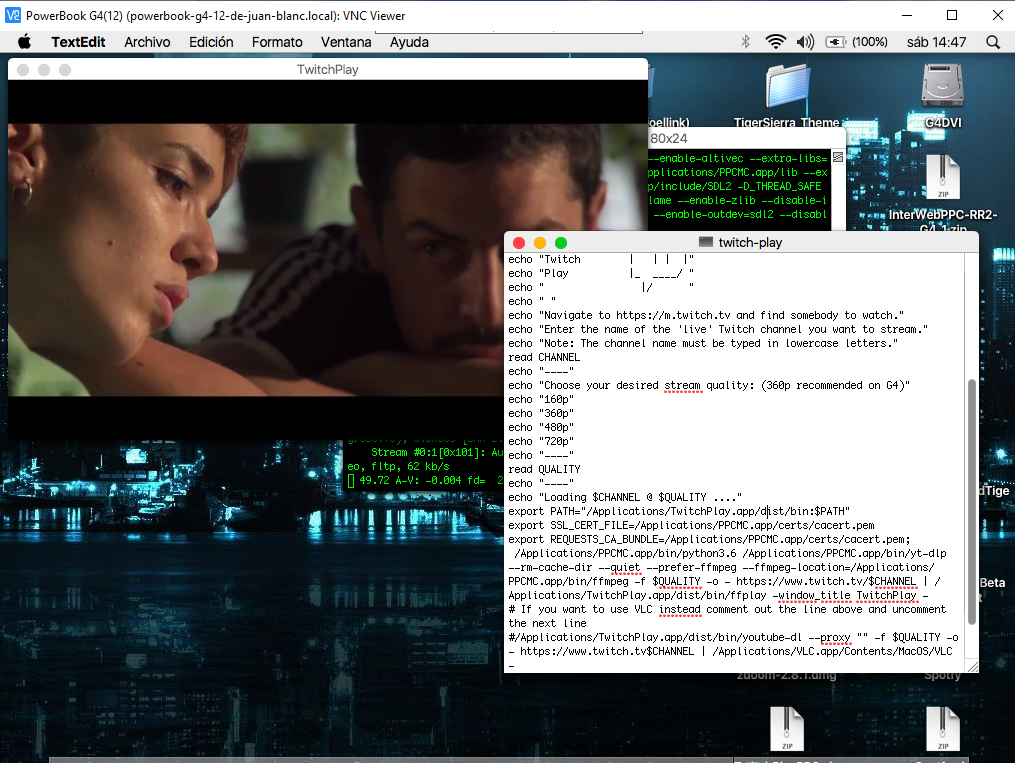Click the twitch-play document proxy icon
Viewport: 1015px width, 763px height.
click(706, 242)
